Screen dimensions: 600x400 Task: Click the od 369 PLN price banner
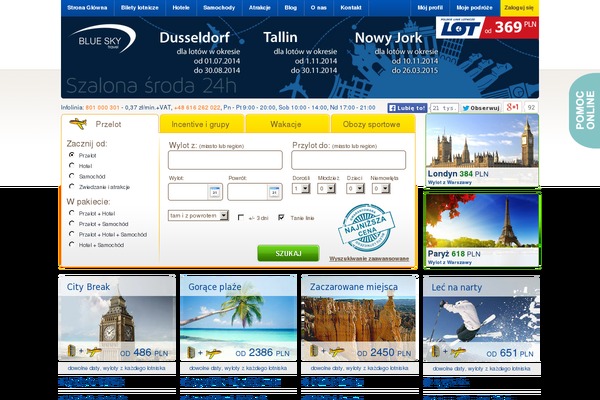click(x=510, y=28)
